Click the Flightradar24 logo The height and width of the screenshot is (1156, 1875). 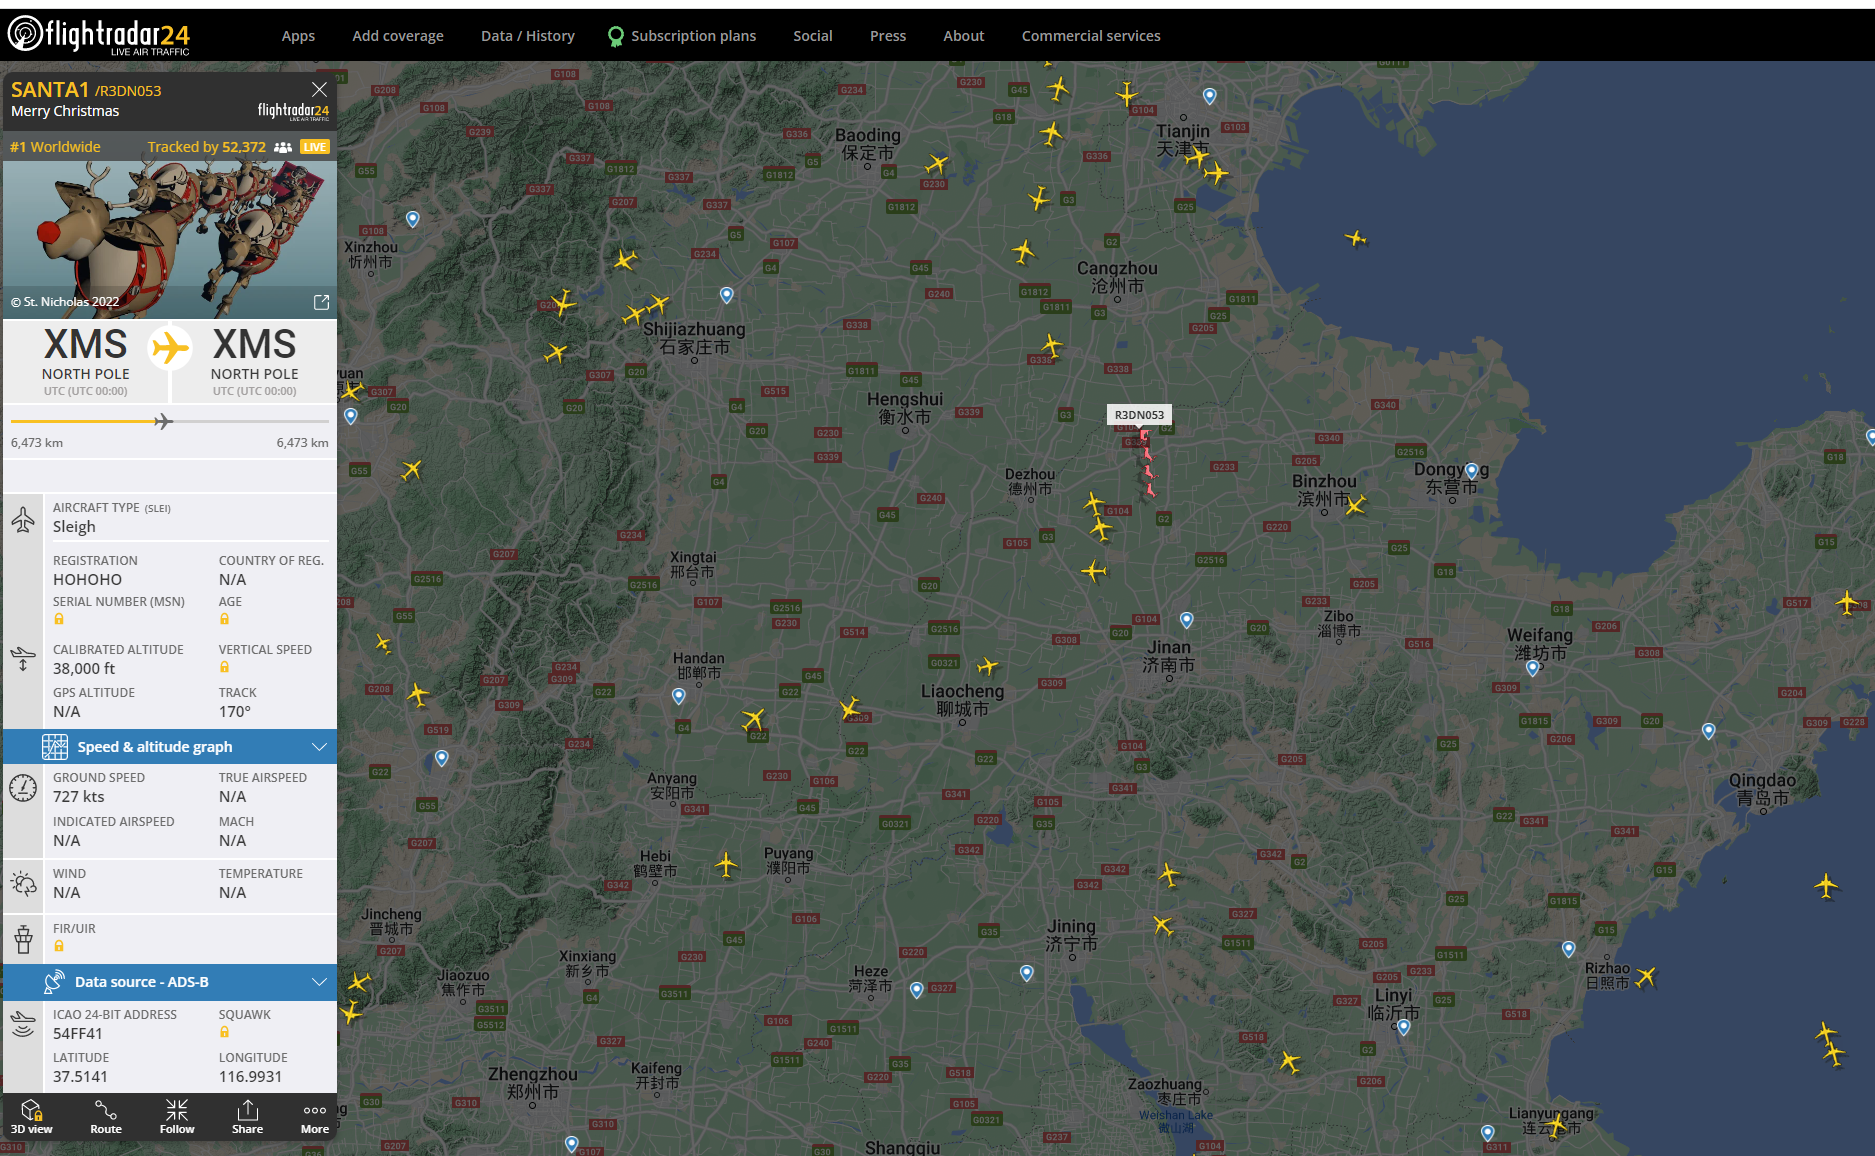pyautogui.click(x=99, y=35)
